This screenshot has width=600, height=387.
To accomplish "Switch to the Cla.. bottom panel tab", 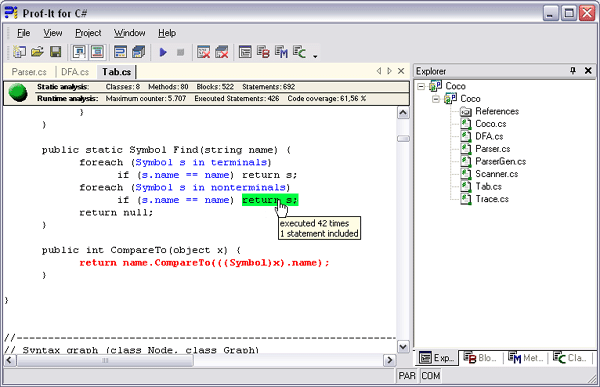I will click(570, 358).
